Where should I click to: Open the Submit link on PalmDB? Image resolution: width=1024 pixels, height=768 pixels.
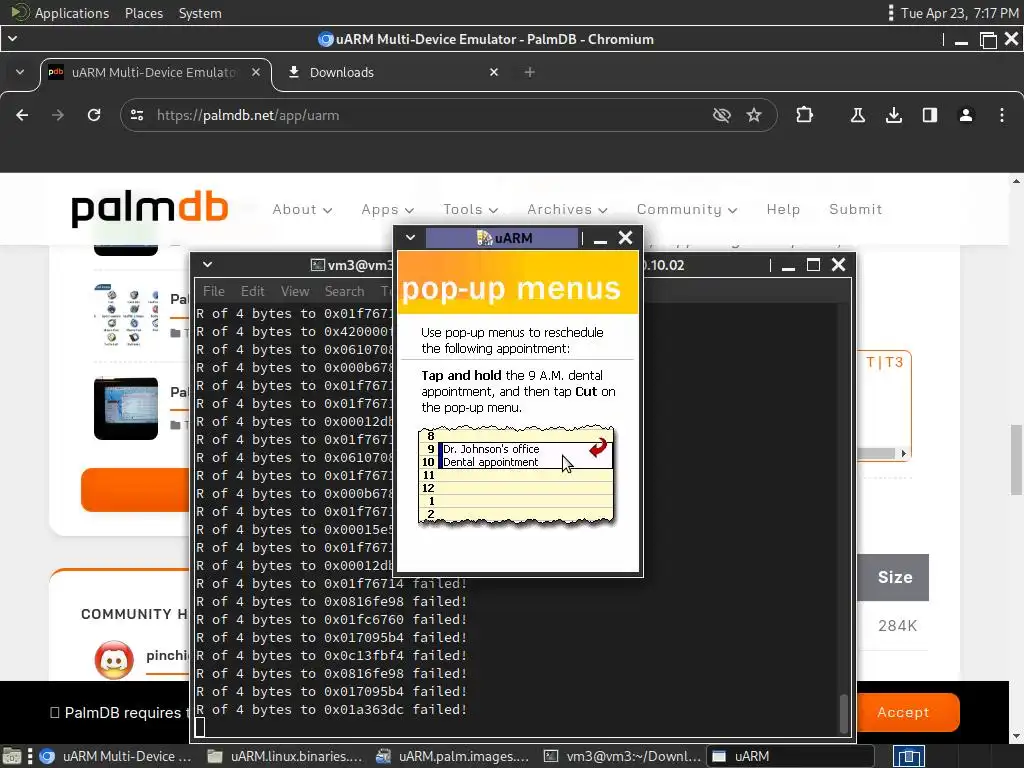pos(856,209)
